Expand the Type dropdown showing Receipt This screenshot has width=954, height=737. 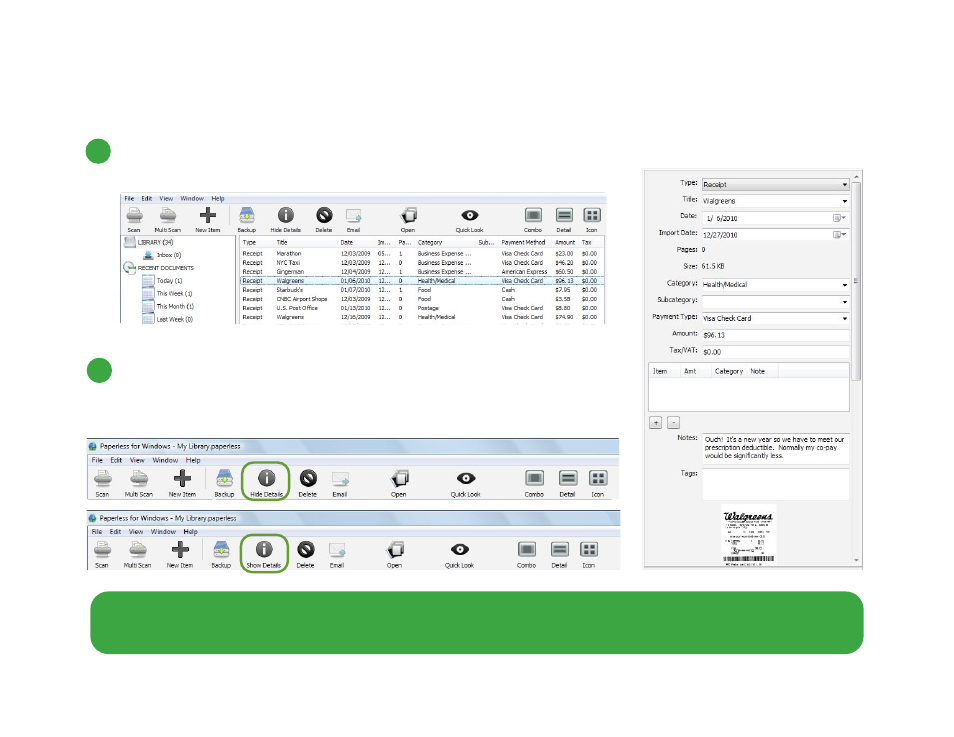point(844,185)
